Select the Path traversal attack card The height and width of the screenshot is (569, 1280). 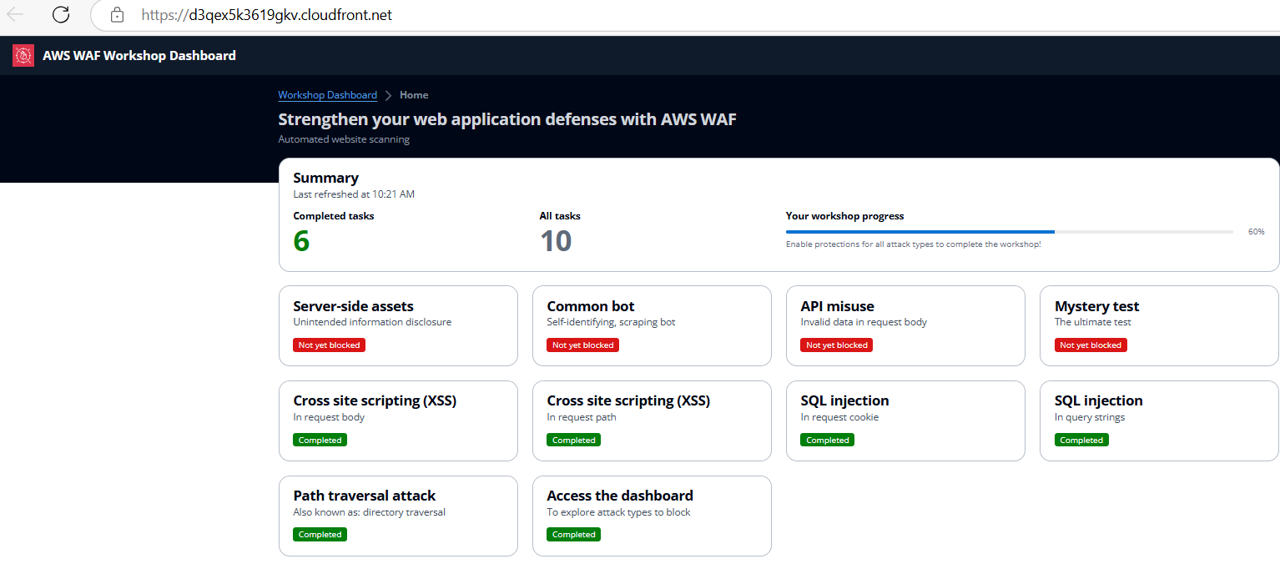398,515
